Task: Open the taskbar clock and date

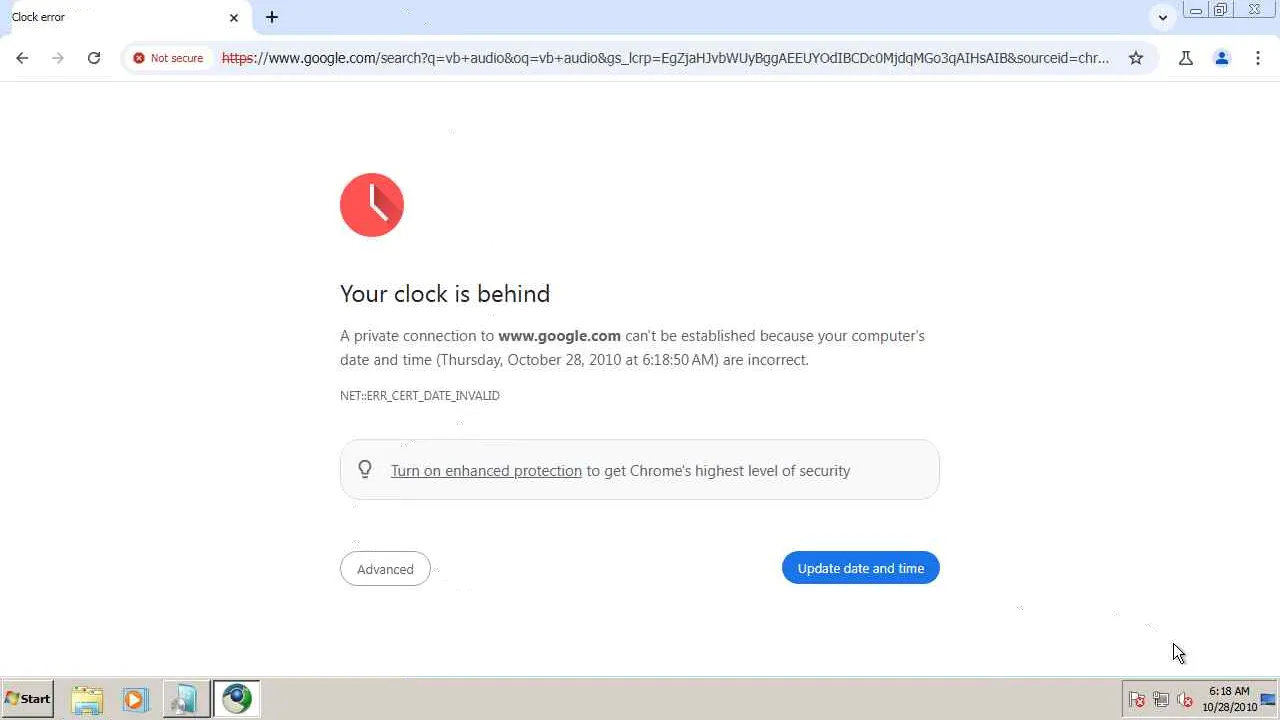Action: (1229, 699)
